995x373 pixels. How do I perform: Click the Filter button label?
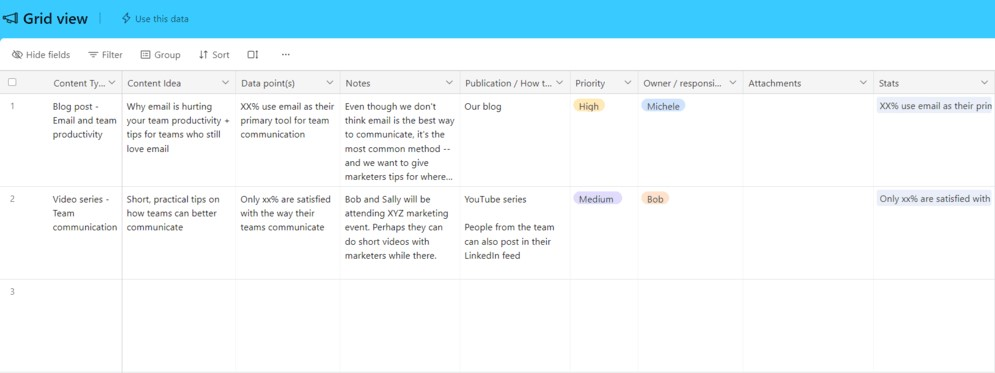point(112,55)
